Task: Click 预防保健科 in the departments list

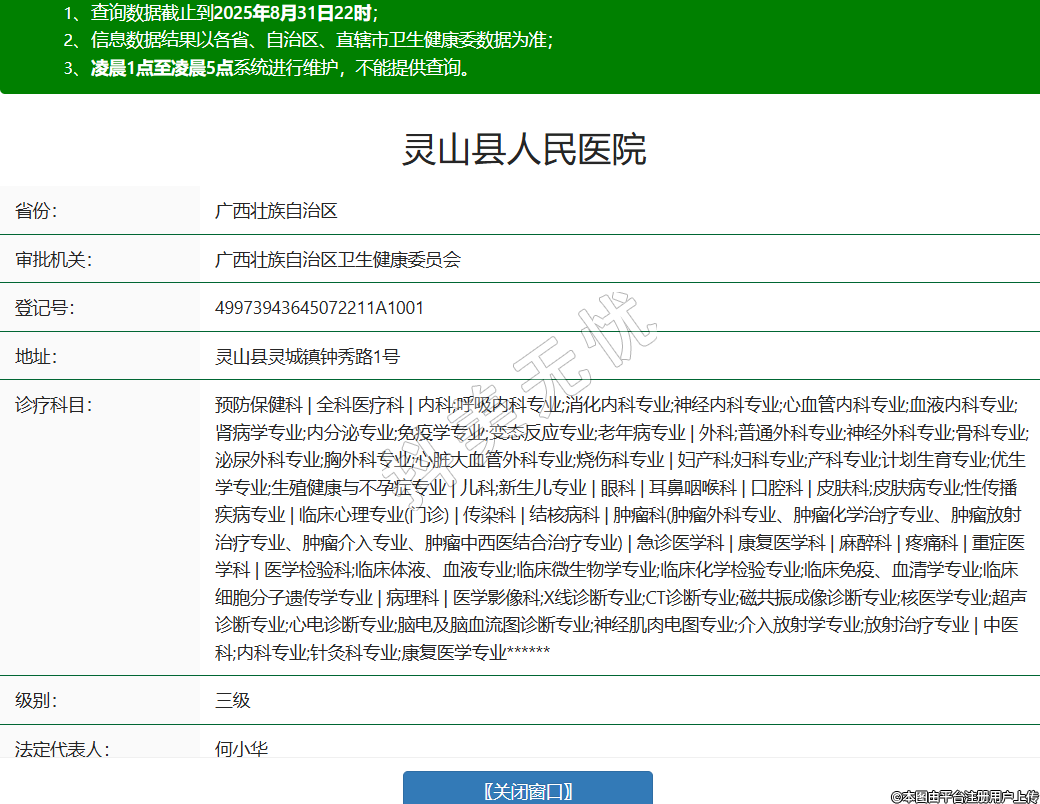Action: [258, 405]
